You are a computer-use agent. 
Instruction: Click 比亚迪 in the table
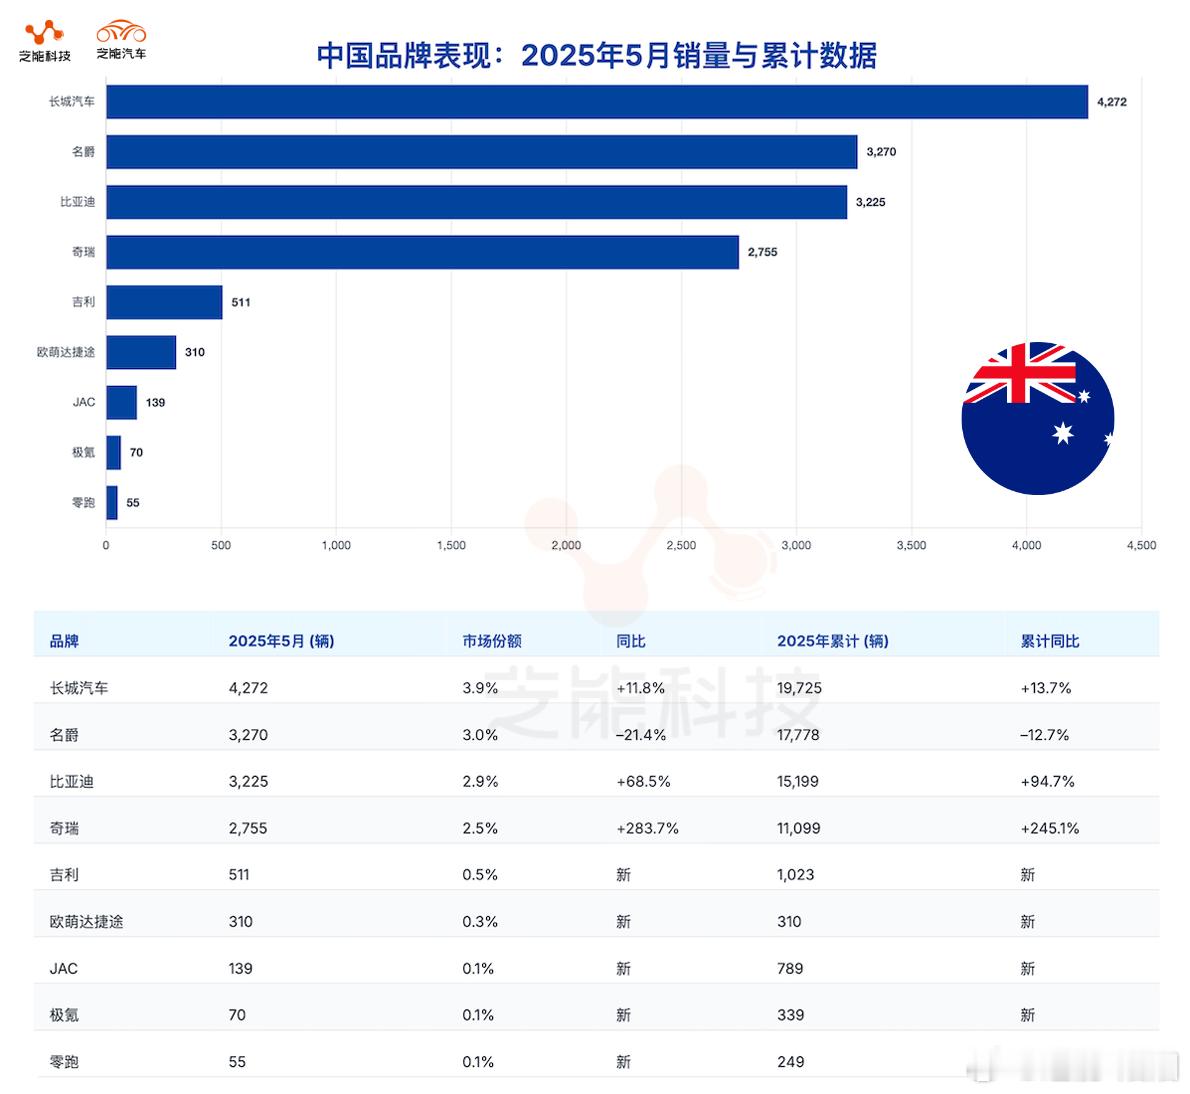[x=71, y=781]
